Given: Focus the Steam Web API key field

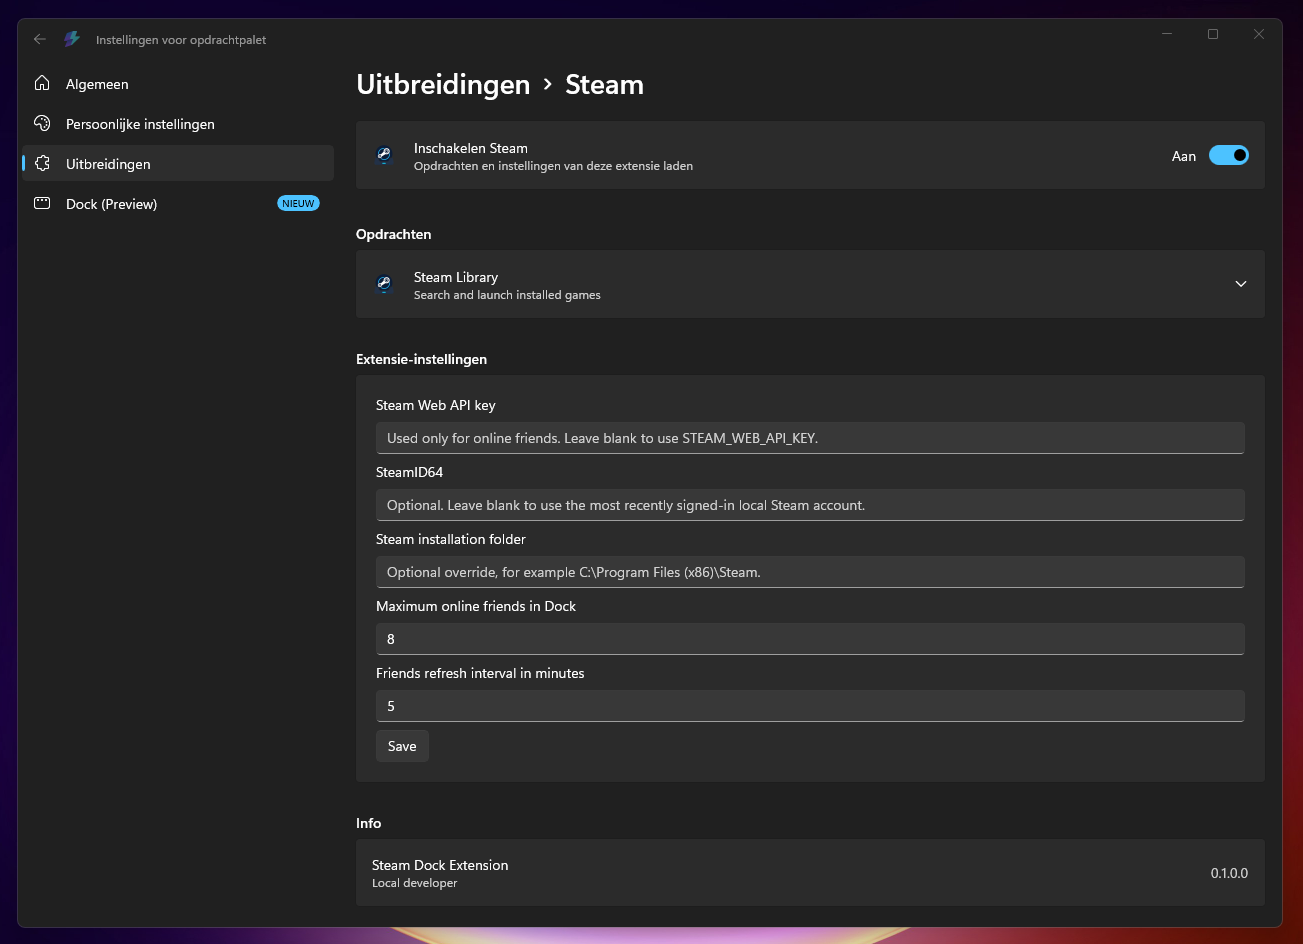Looking at the screenshot, I should [810, 438].
